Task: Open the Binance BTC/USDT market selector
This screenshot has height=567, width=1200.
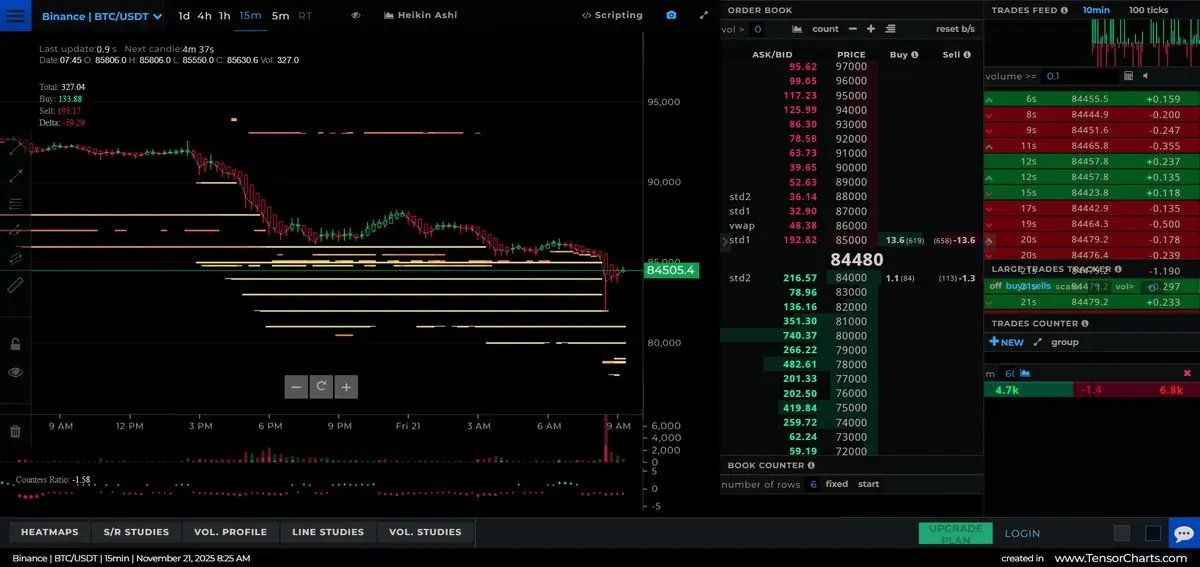Action: coord(102,16)
